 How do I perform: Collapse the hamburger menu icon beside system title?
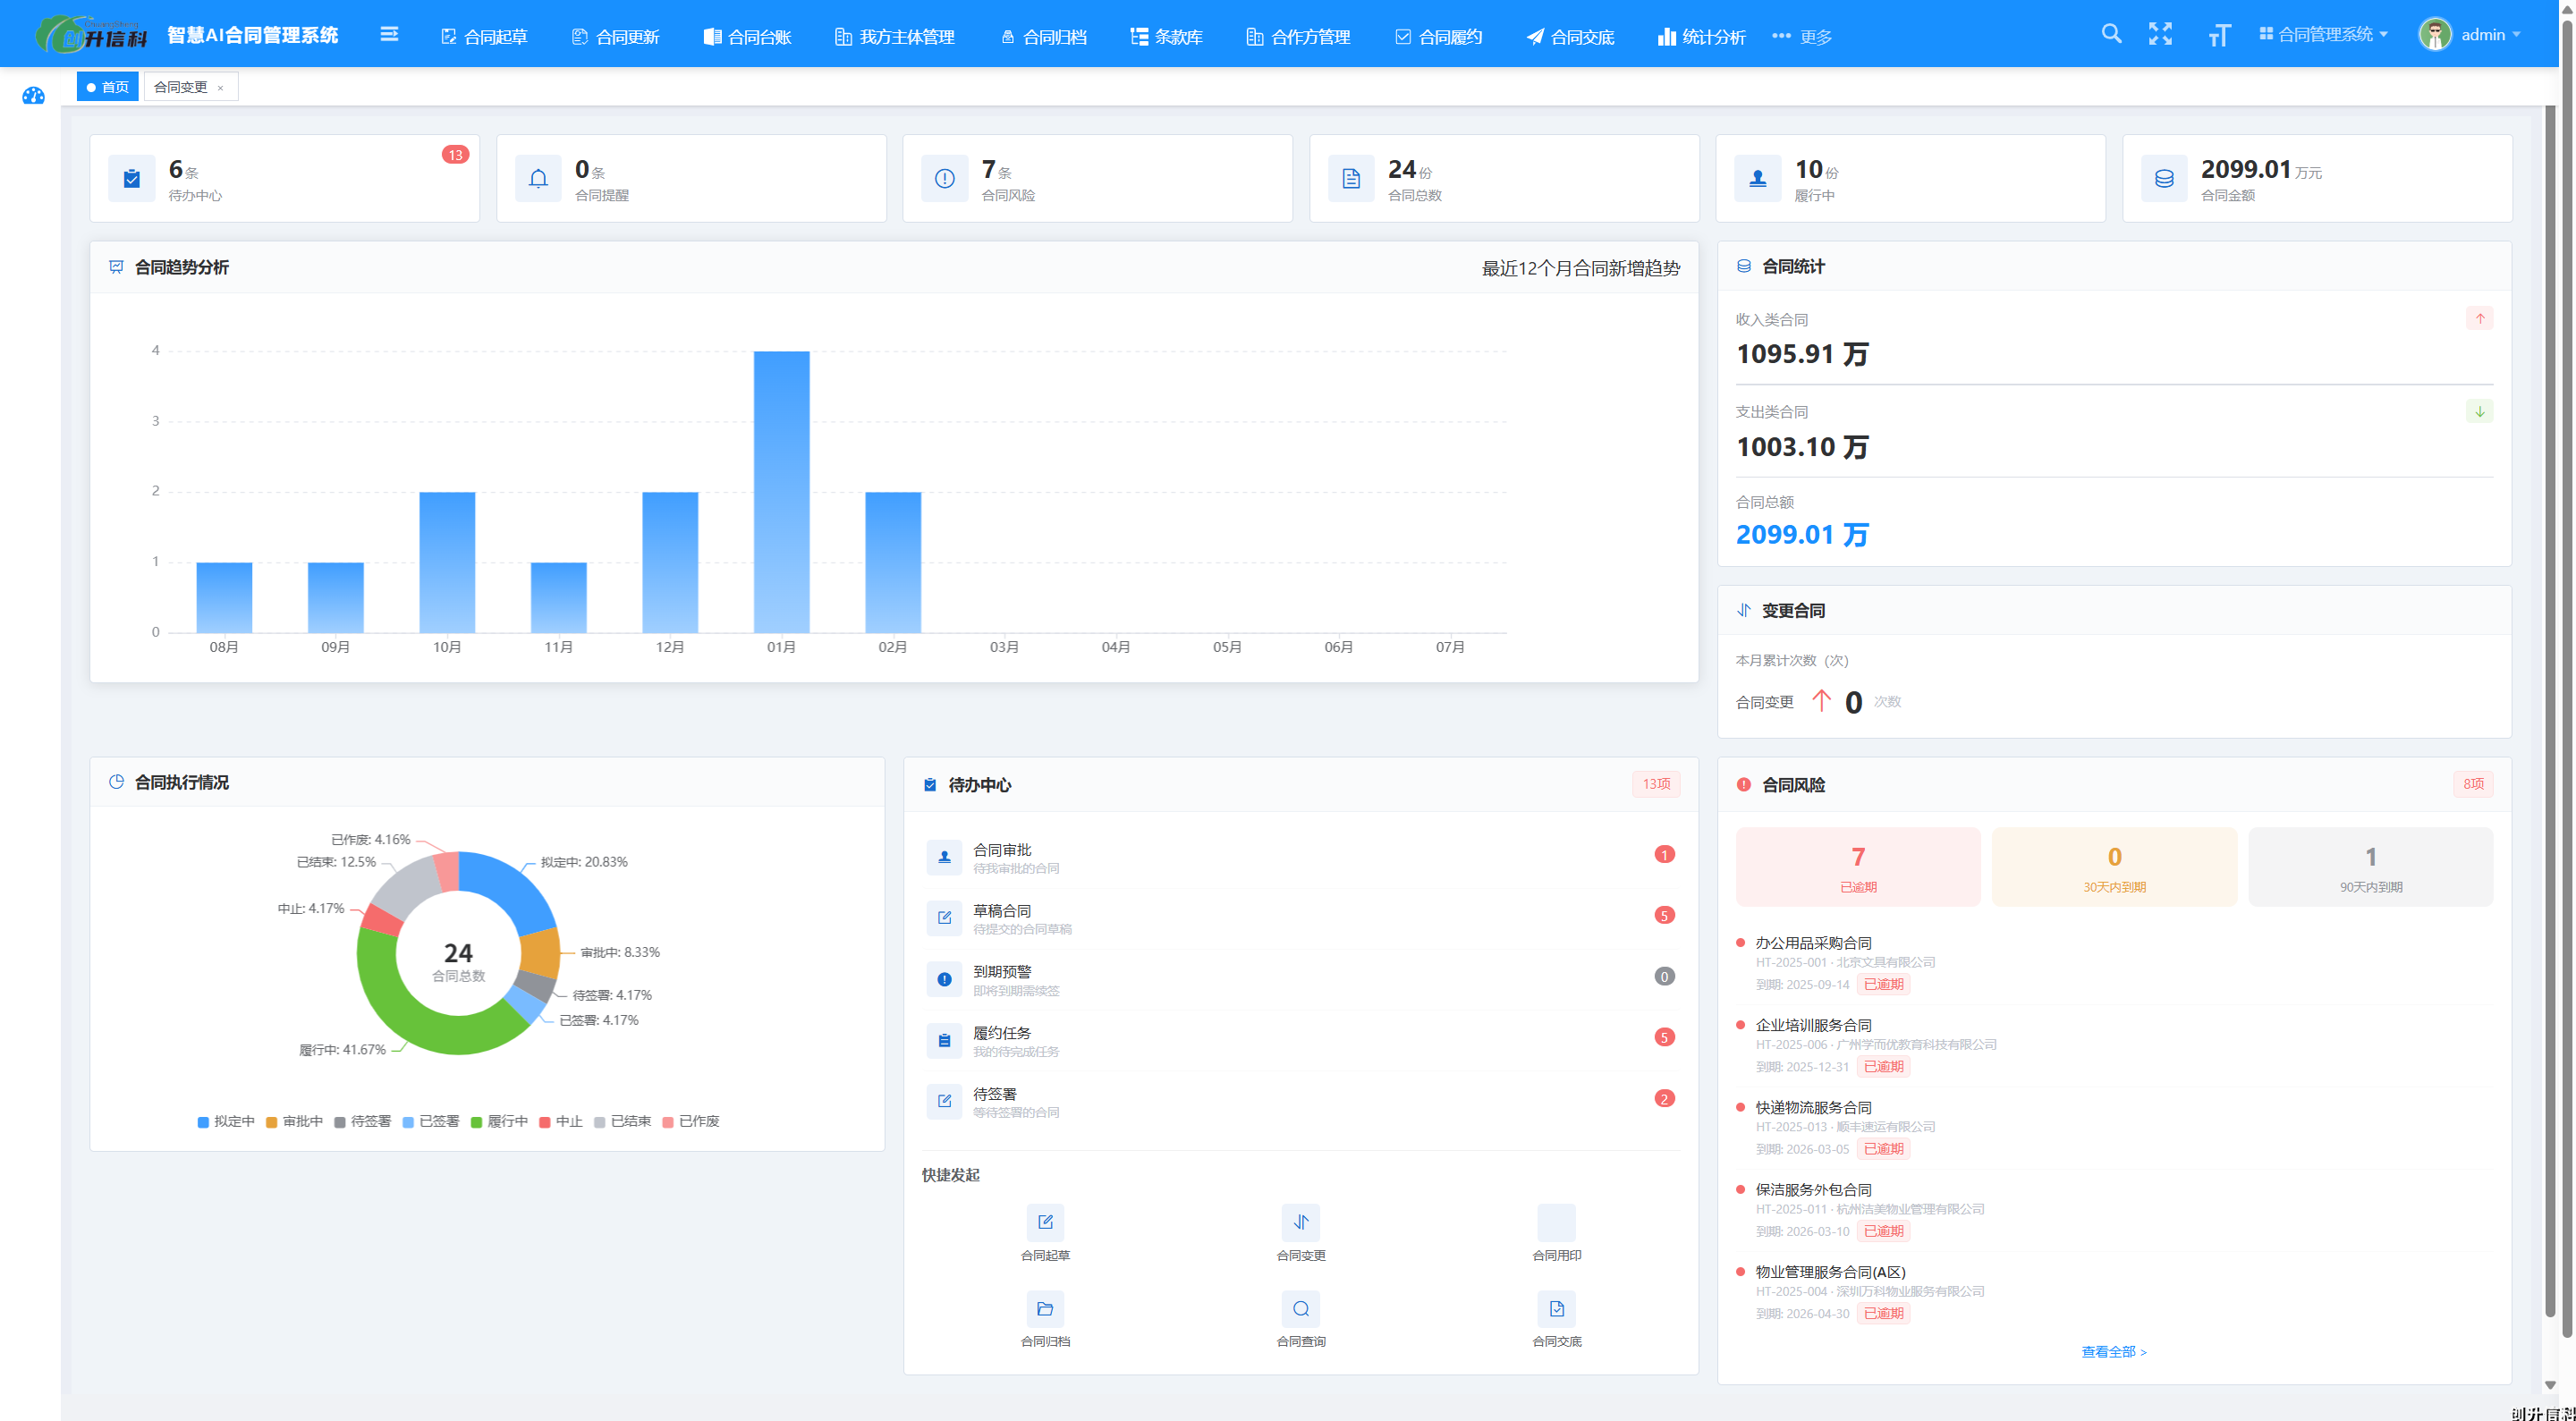[389, 35]
